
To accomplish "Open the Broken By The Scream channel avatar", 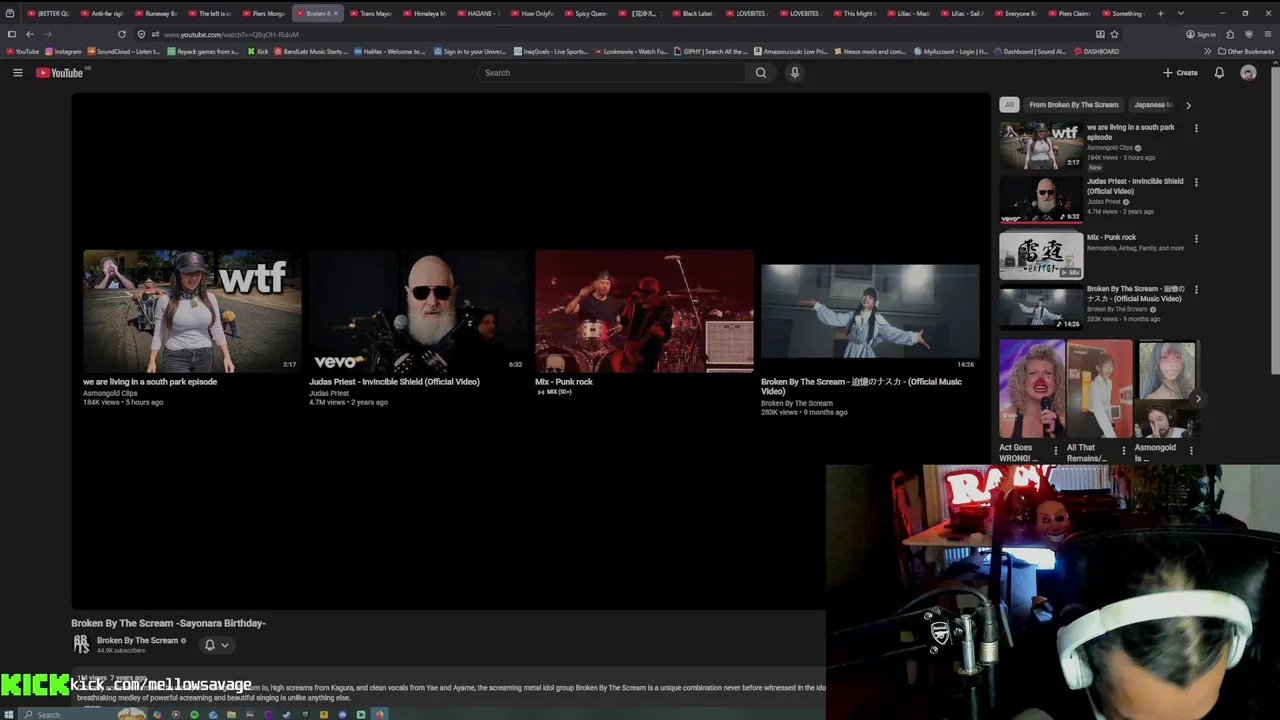I will click(x=81, y=644).
